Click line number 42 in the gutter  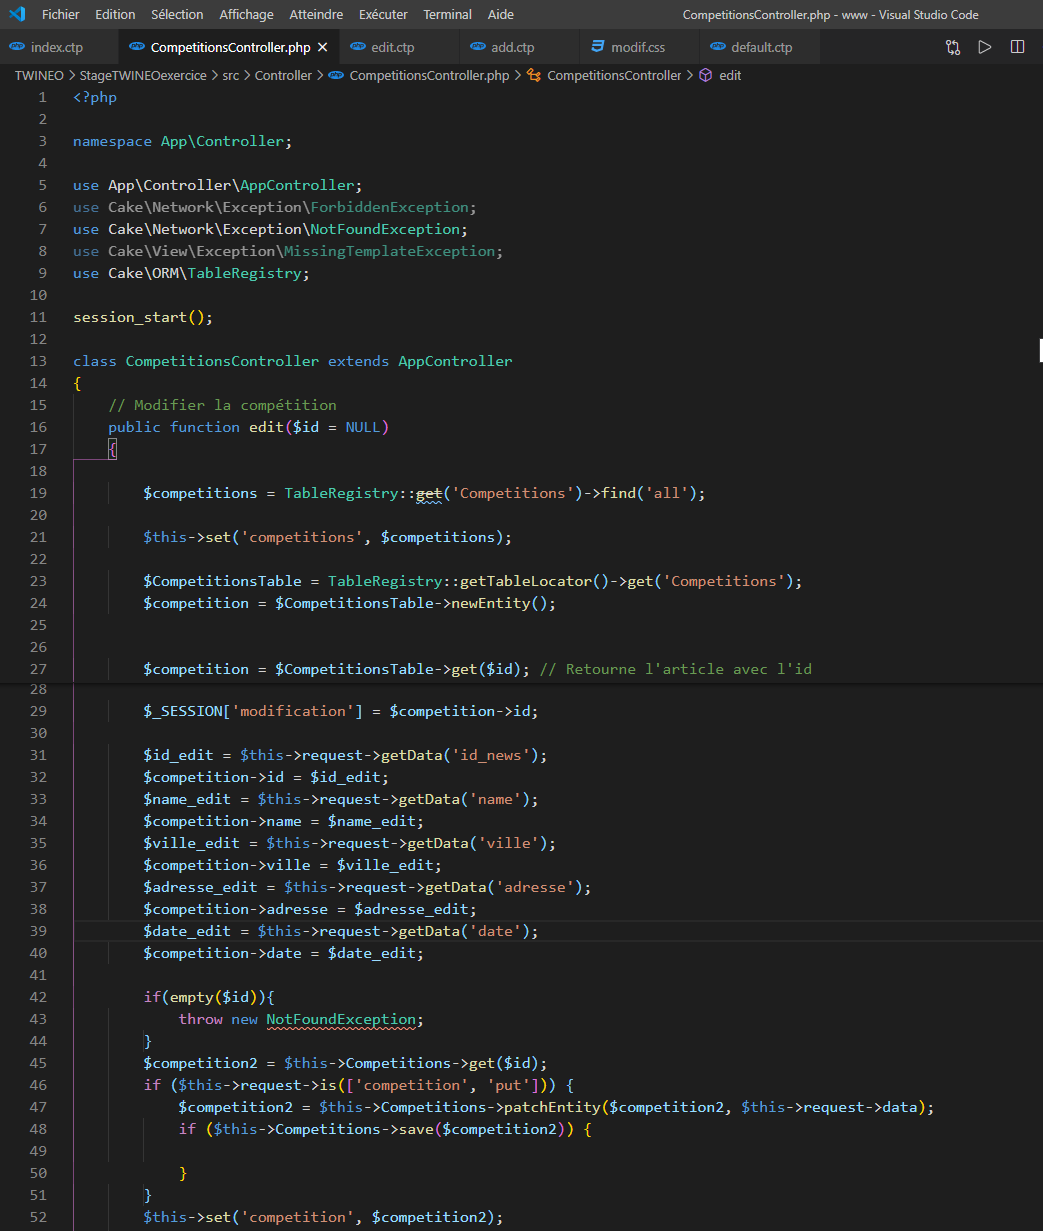pyautogui.click(x=38, y=997)
